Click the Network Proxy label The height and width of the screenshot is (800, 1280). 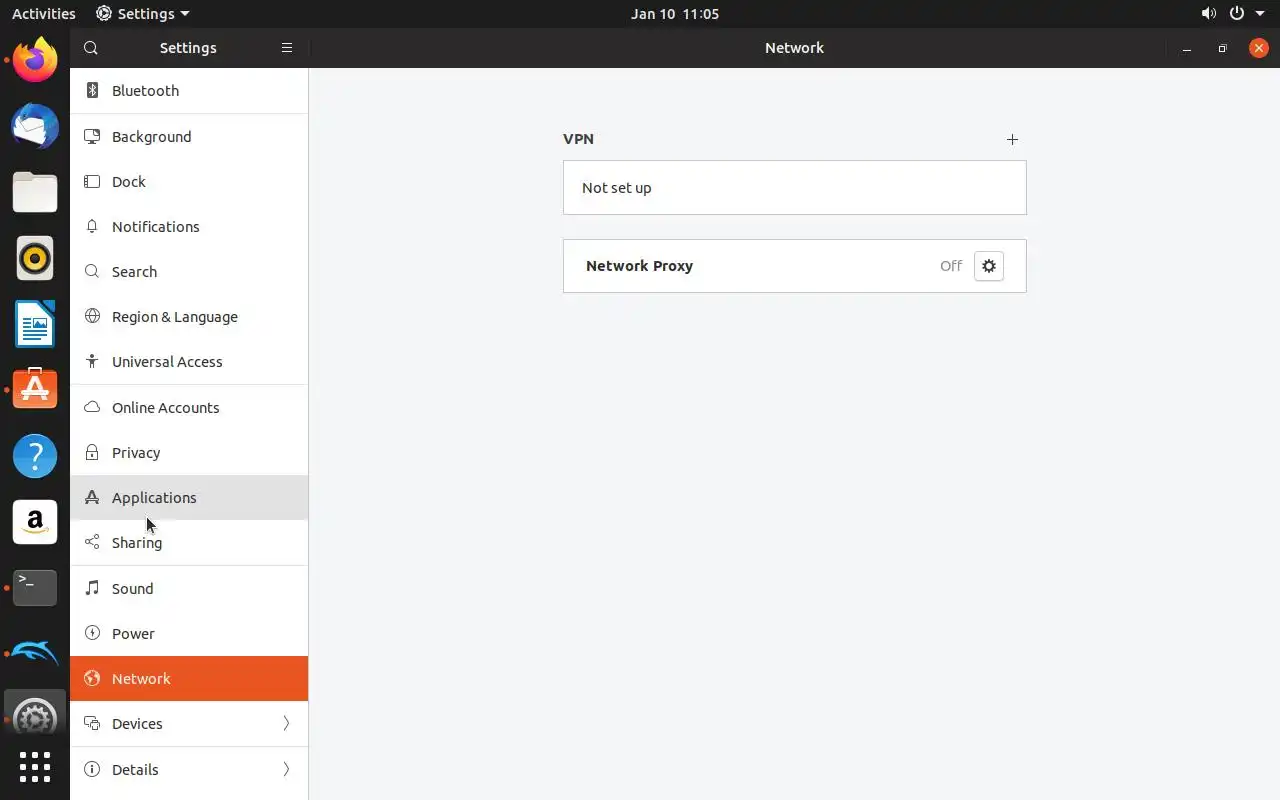(640, 266)
